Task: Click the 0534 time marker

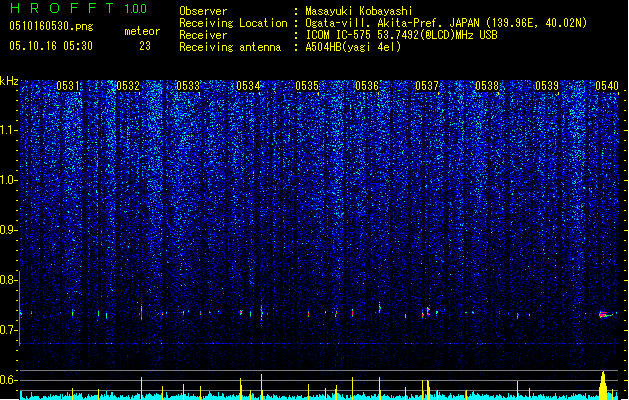Action: point(248,86)
